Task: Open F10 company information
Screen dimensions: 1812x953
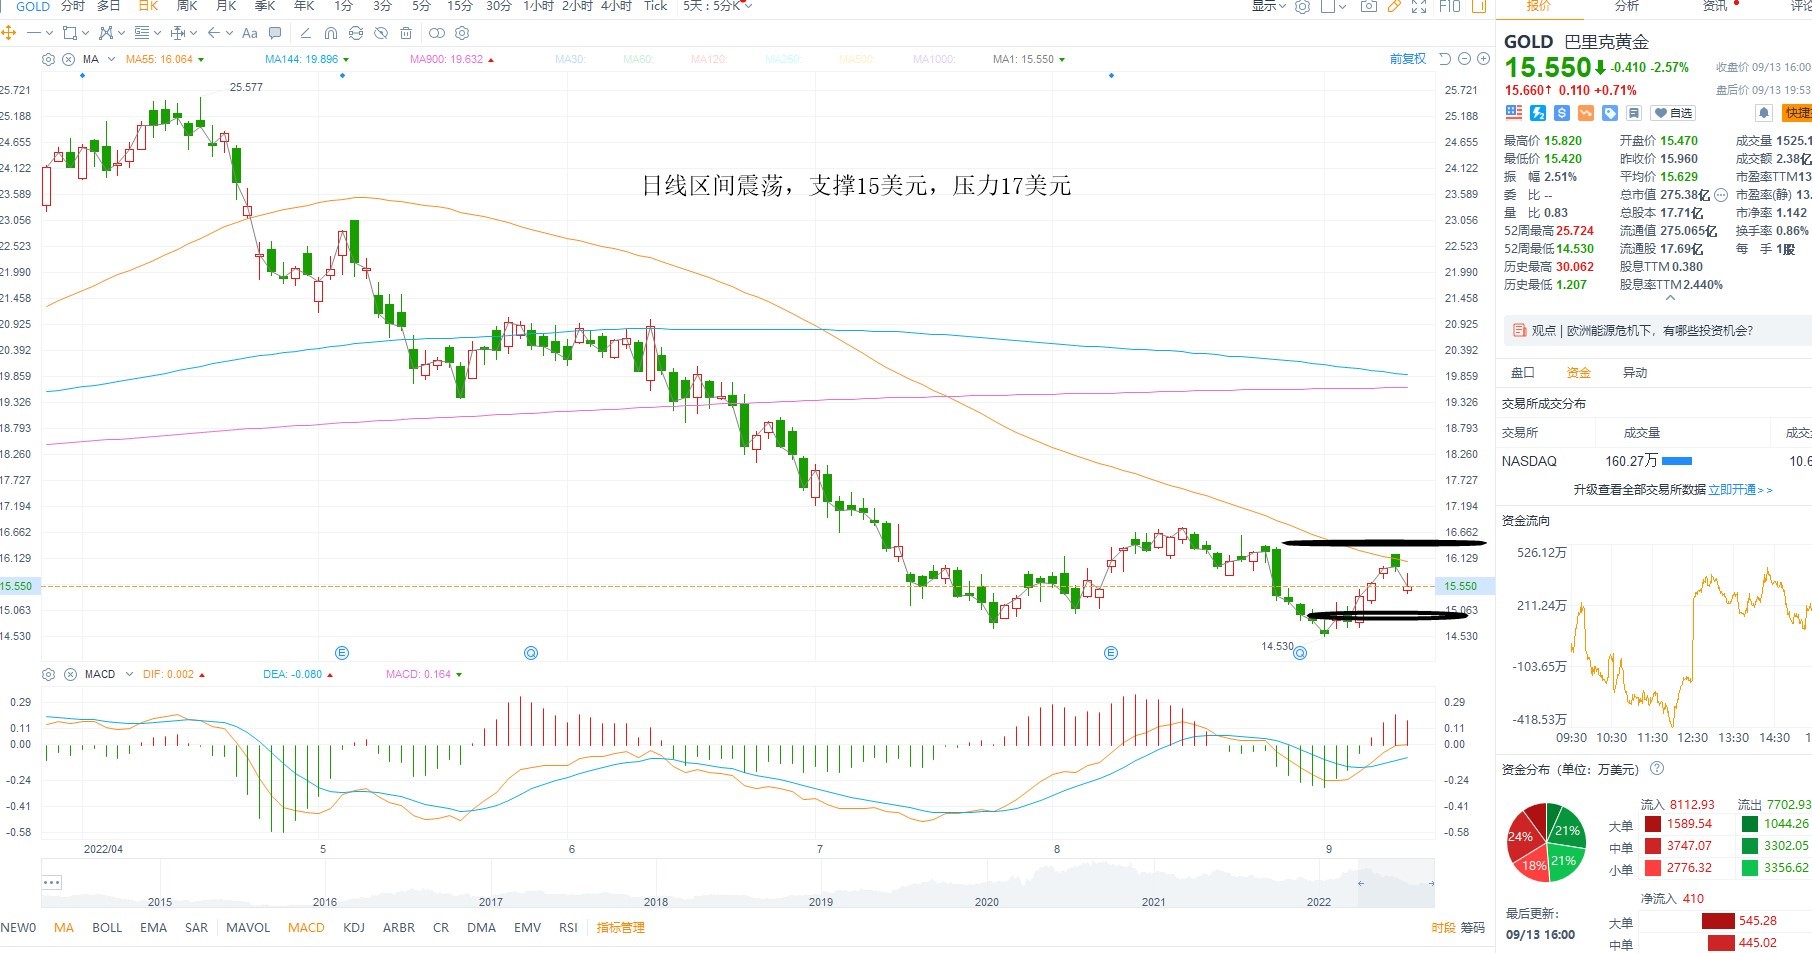Action: click(x=1450, y=6)
